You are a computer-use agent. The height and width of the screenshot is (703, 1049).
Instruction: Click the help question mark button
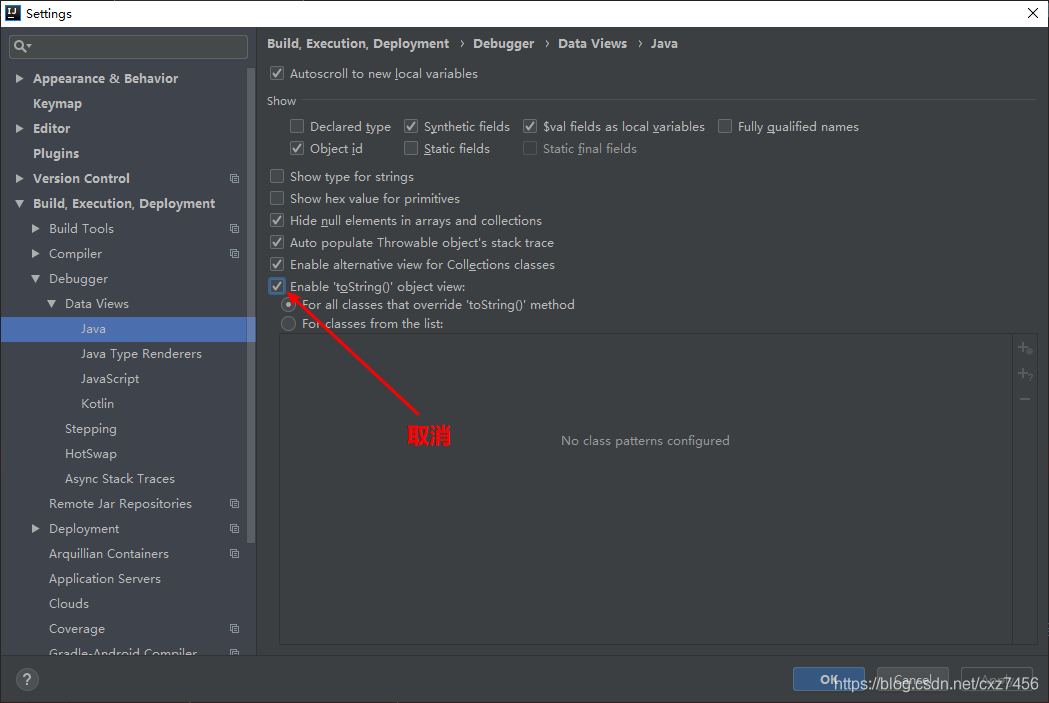coord(27,680)
